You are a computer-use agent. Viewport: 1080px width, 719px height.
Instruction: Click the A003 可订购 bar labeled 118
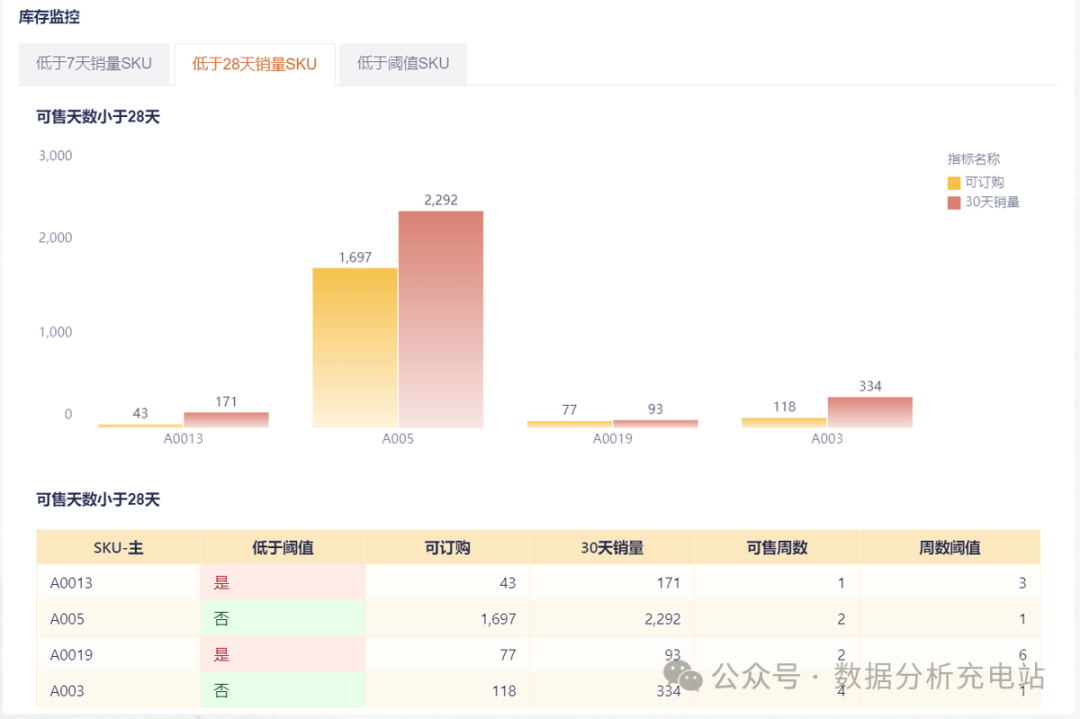pyautogui.click(x=784, y=422)
